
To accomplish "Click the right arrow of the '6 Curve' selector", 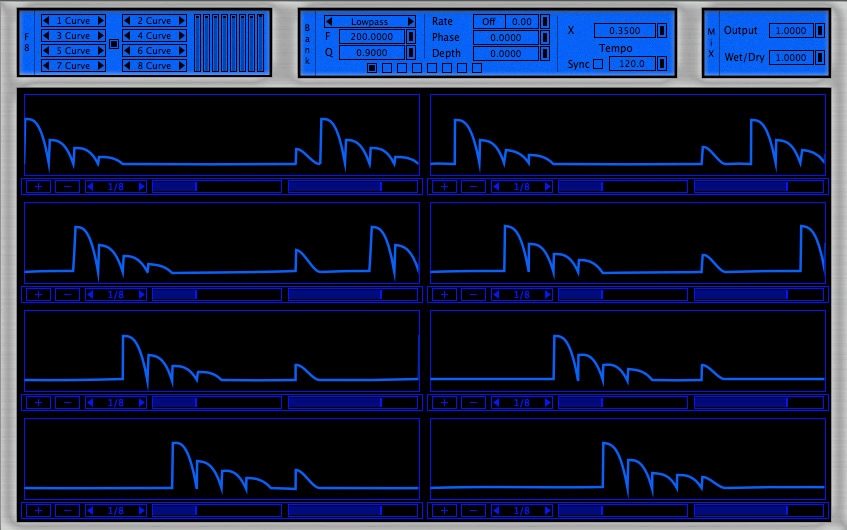I will point(182,51).
